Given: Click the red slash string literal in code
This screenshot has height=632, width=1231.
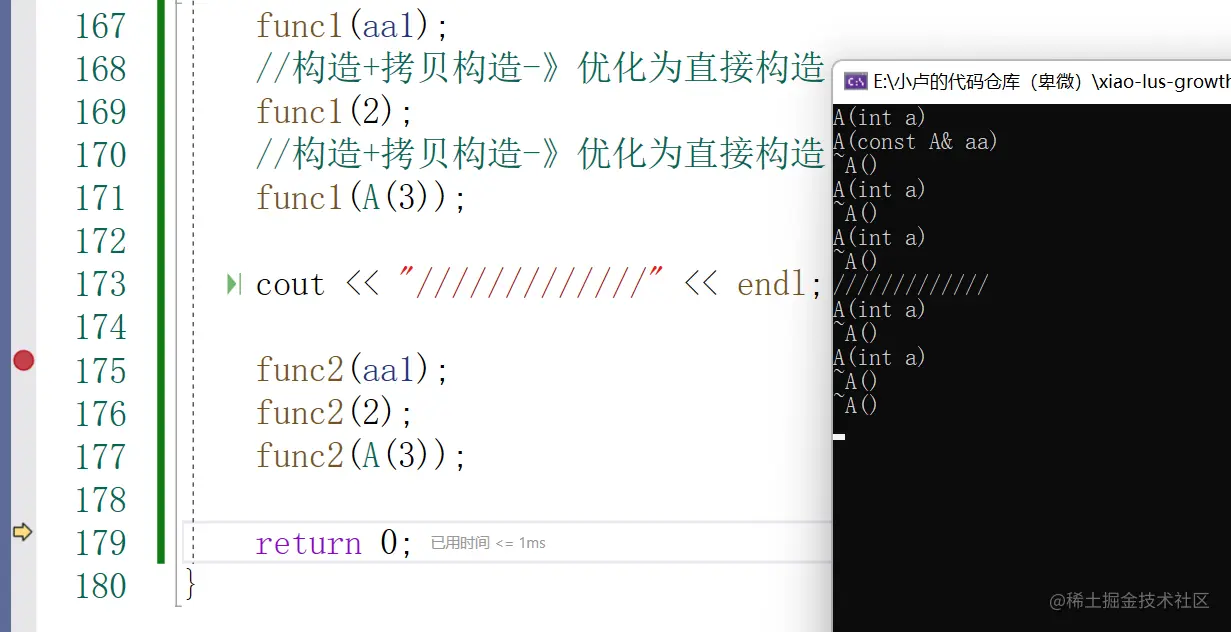Looking at the screenshot, I should click(x=531, y=284).
